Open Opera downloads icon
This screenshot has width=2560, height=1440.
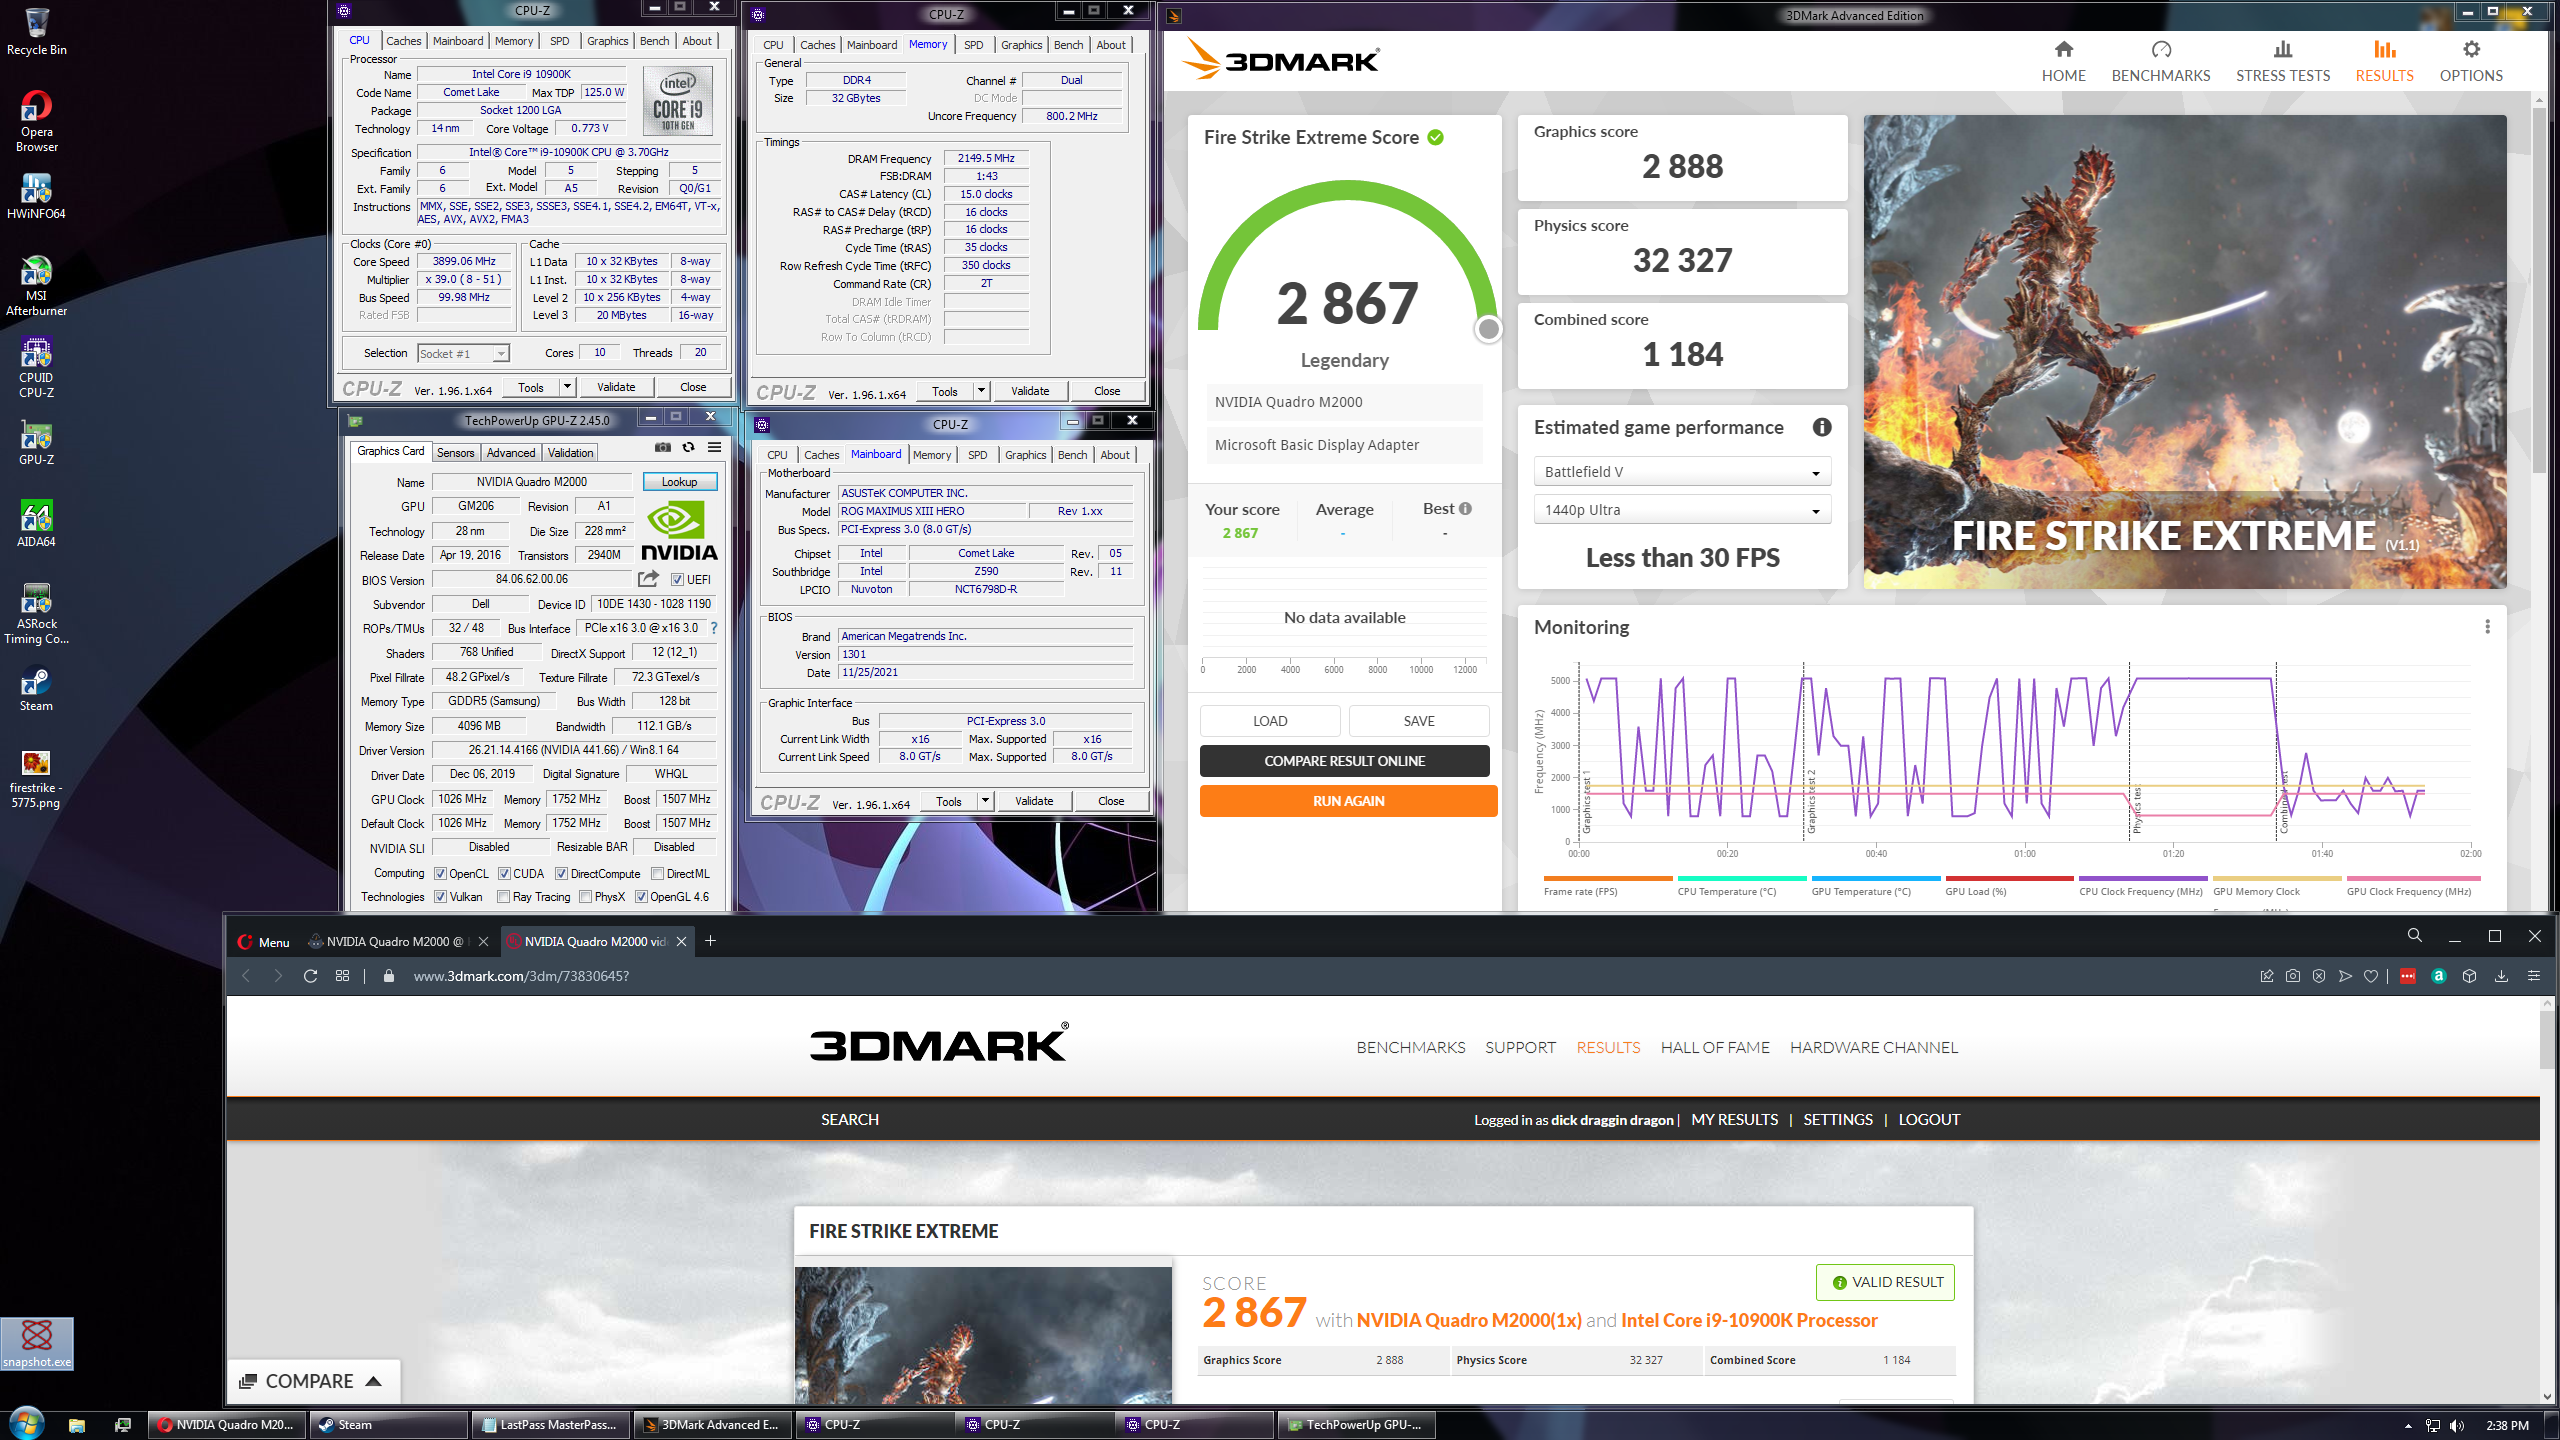click(2501, 976)
